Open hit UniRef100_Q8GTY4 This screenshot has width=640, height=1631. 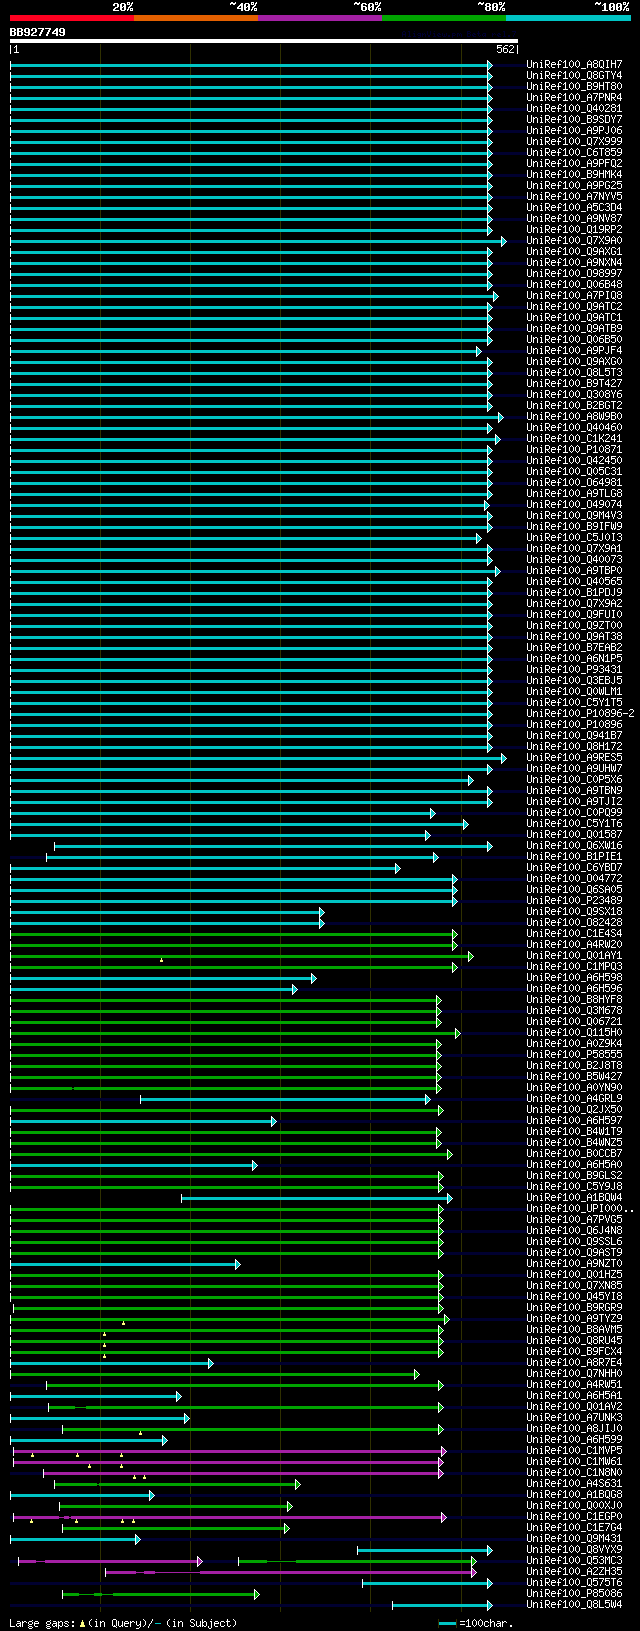tap(574, 76)
